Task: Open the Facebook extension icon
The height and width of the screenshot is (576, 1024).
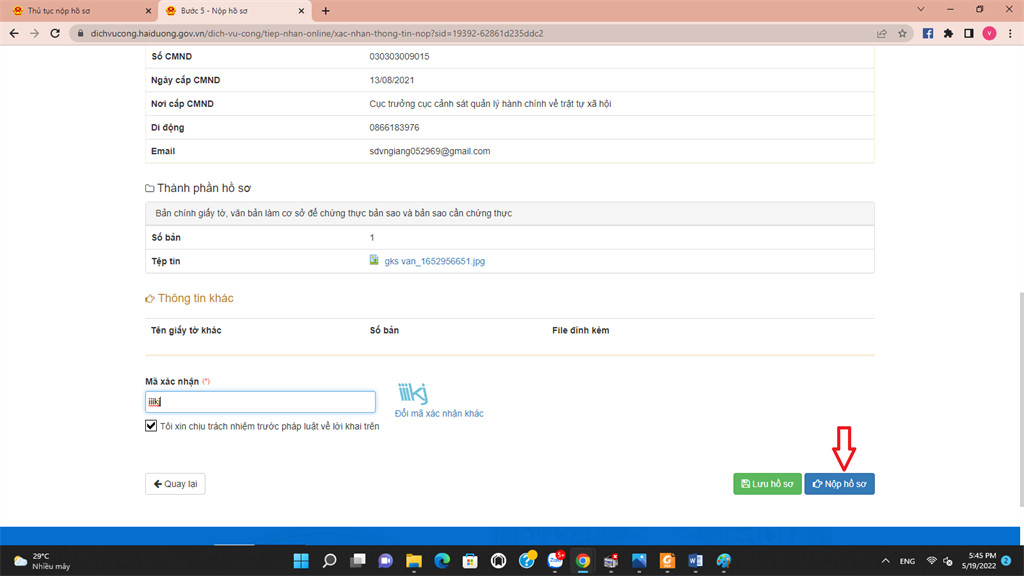Action: click(x=927, y=33)
